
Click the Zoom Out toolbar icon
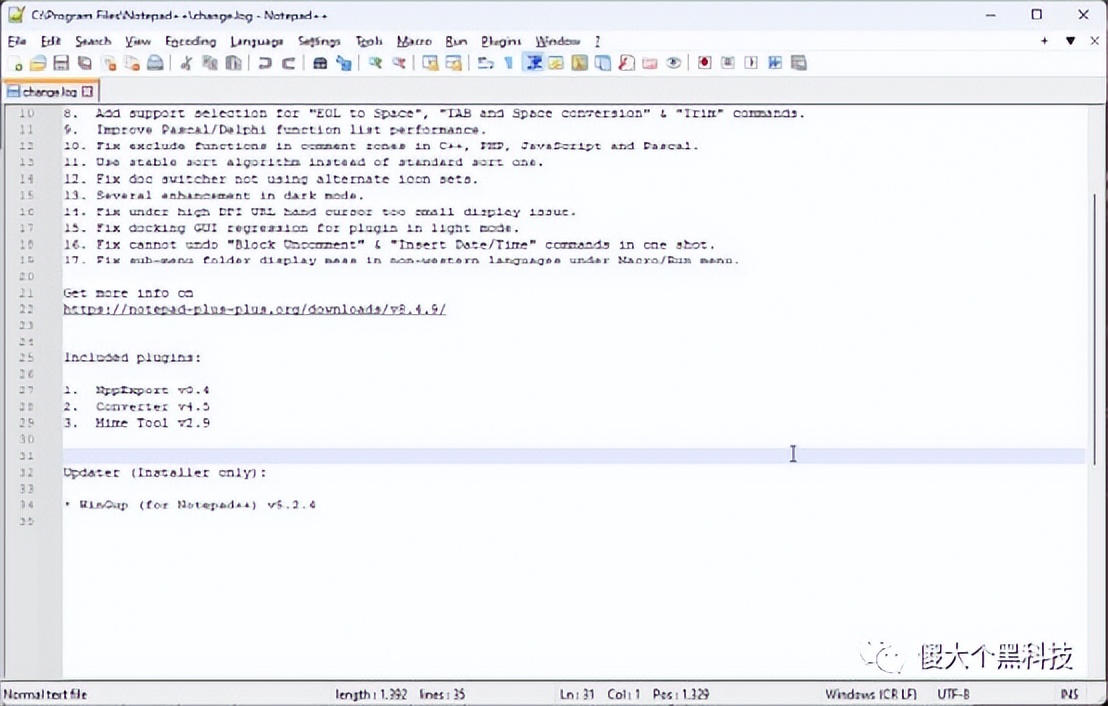399,64
